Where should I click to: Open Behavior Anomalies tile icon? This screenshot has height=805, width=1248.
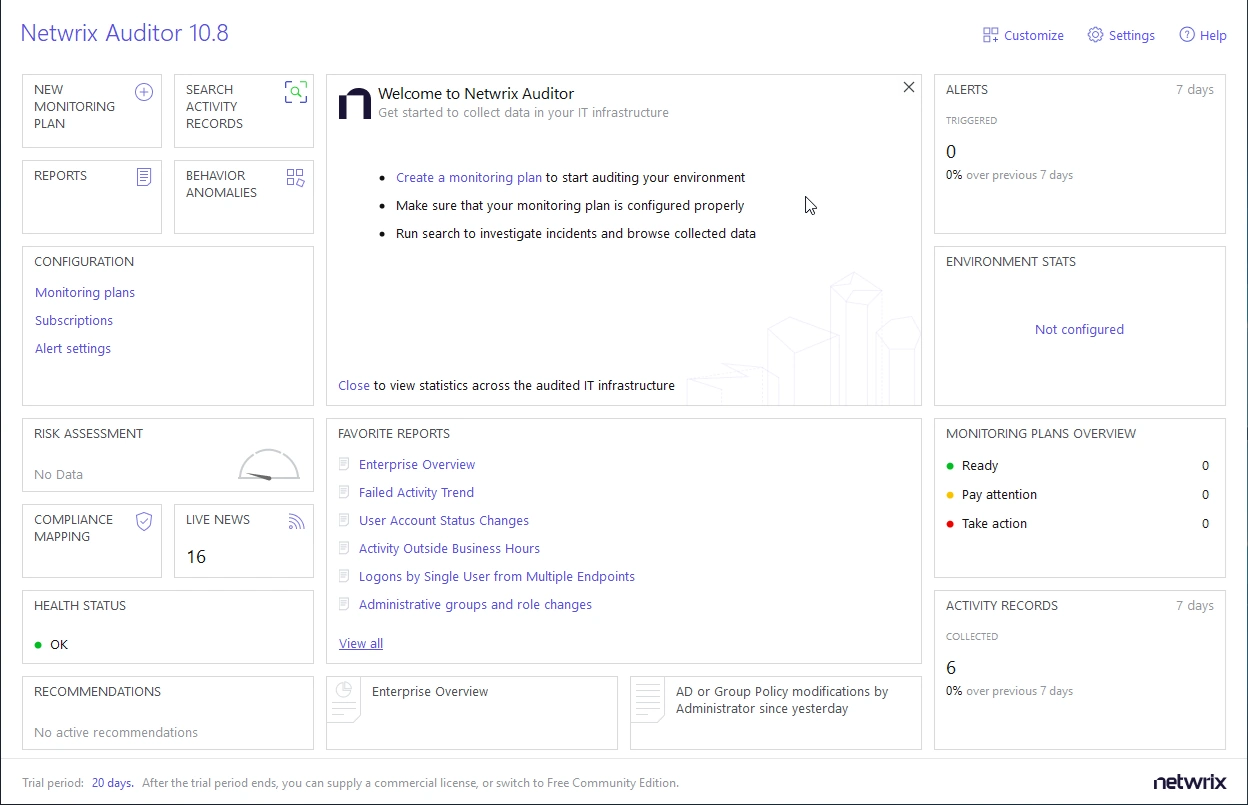(x=295, y=178)
